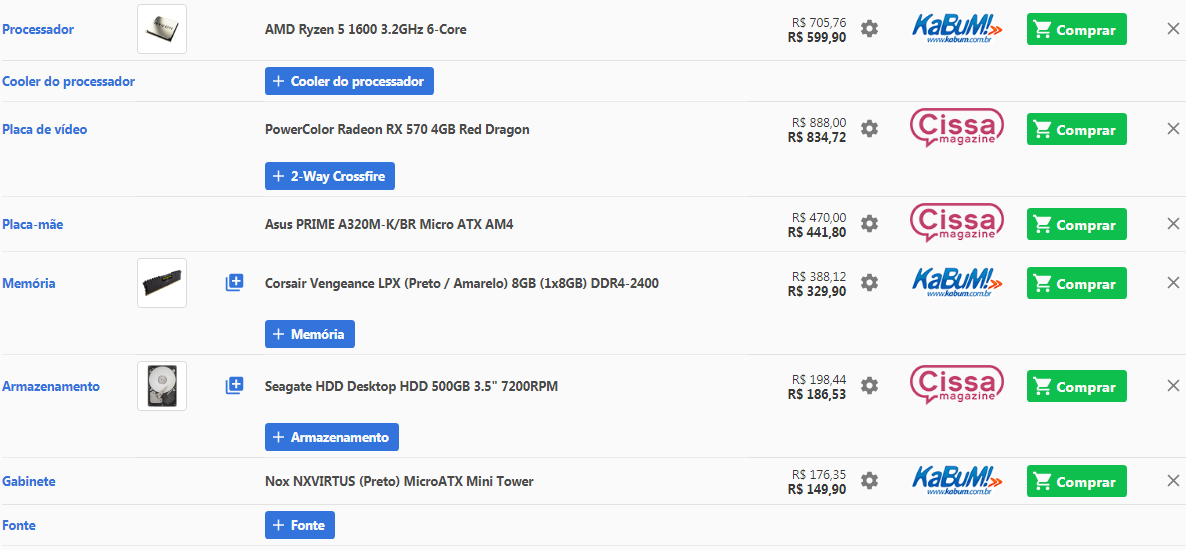Viewport: 1186px width, 550px height.
Task: Open the Fonte category link
Action: [x=19, y=525]
